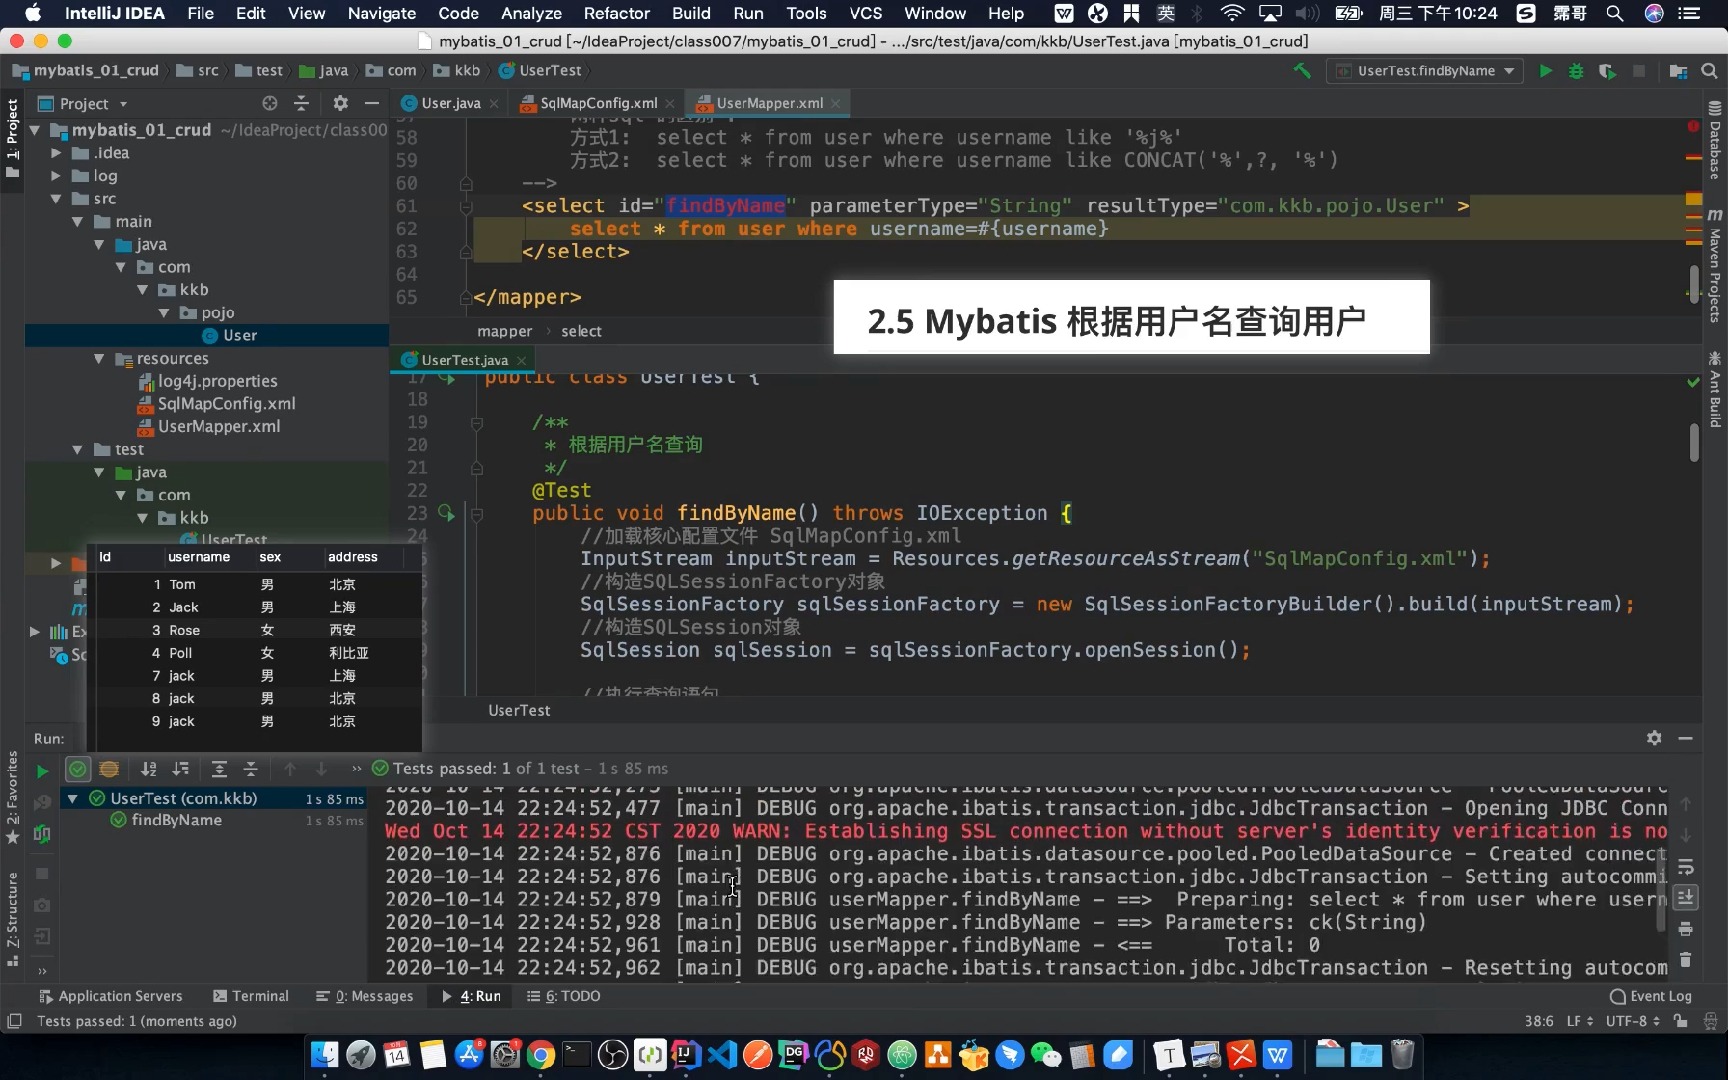The image size is (1728, 1080).
Task: Open Maven Projects side panel
Action: 1715,266
